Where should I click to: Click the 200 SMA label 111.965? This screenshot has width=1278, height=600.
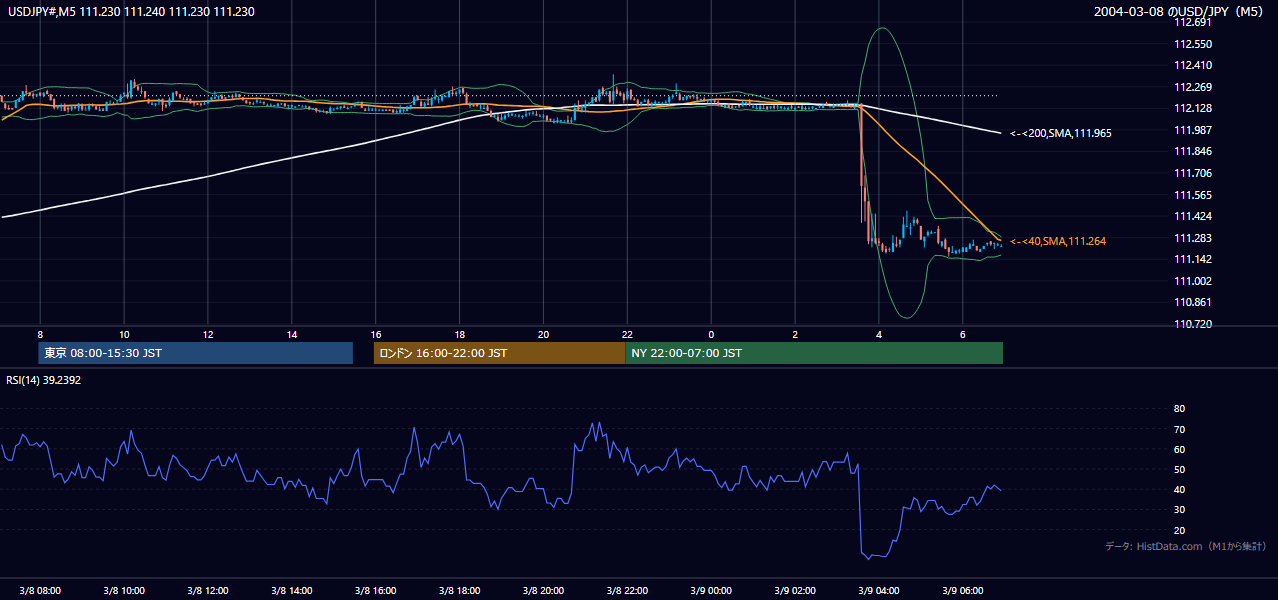tap(1061, 133)
